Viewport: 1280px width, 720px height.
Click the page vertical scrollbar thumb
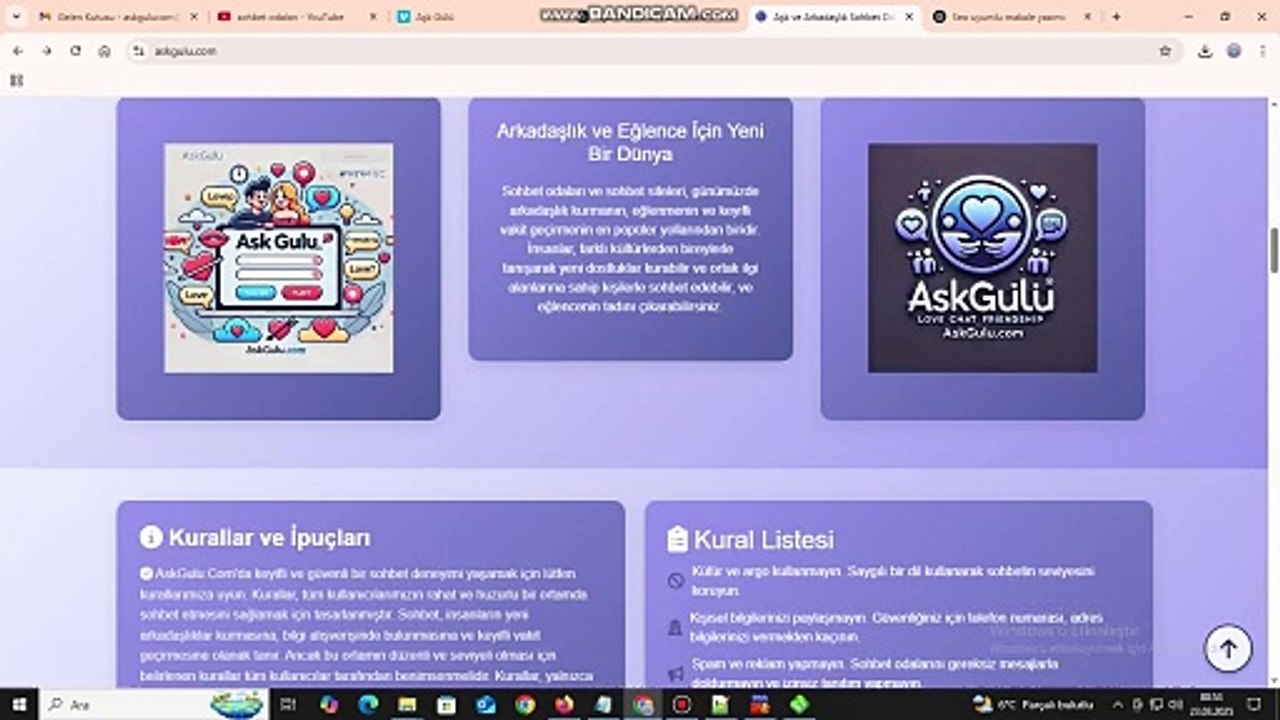point(1273,250)
